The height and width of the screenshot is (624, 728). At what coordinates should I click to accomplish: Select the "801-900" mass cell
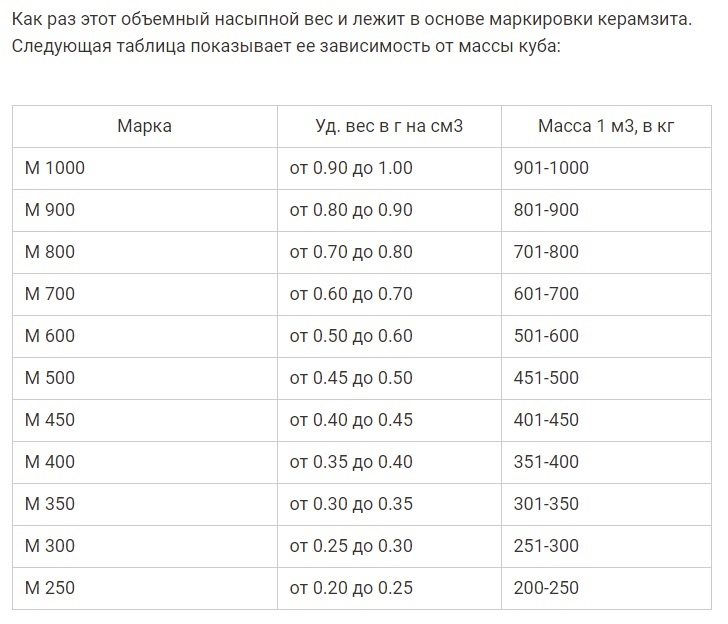(x=546, y=210)
